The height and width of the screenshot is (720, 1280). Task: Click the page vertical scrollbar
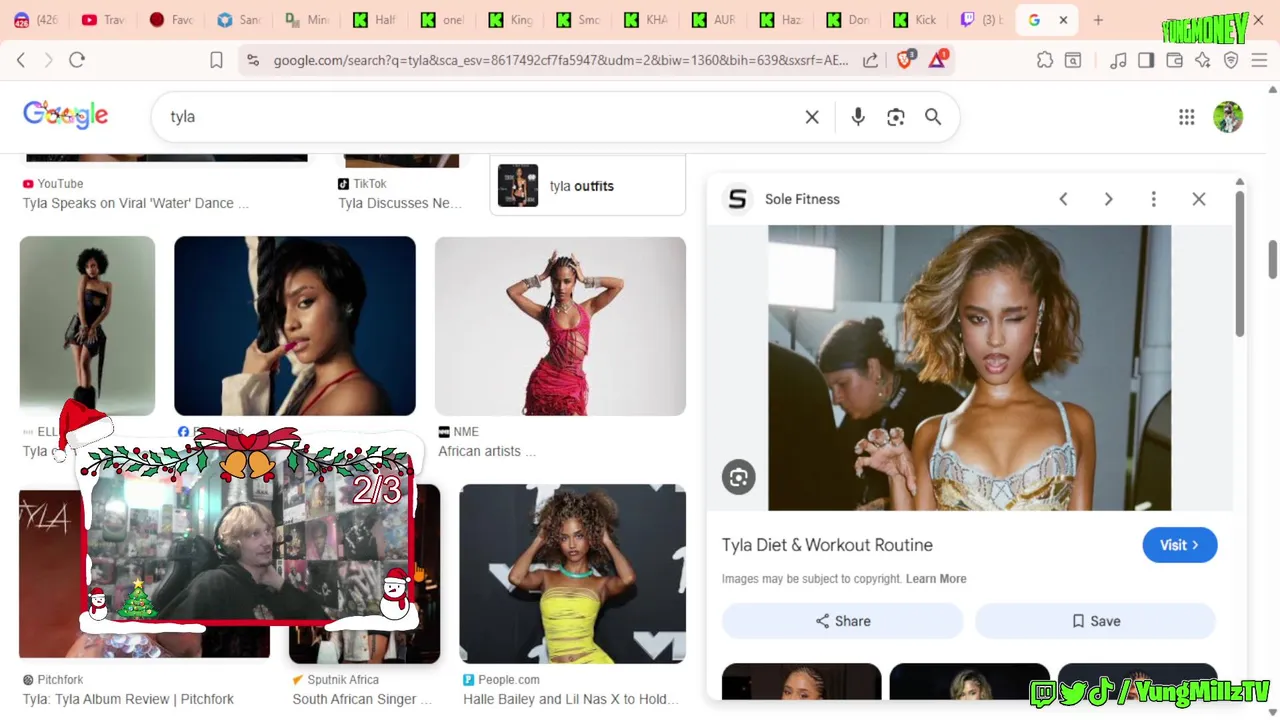coord(1272,260)
